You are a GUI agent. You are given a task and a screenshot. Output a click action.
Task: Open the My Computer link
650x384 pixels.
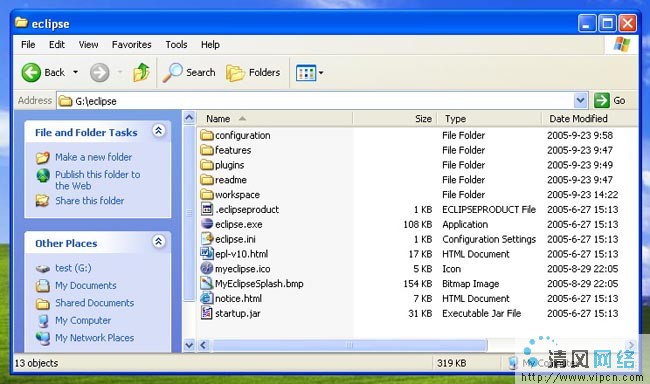pyautogui.click(x=83, y=321)
